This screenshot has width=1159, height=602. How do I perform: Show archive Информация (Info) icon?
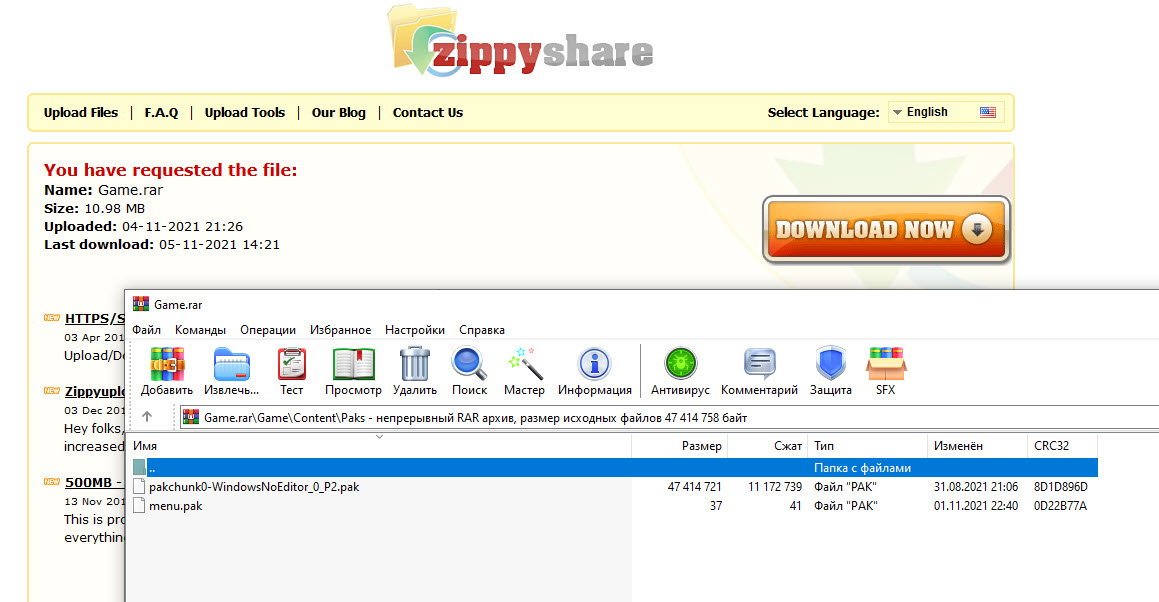(594, 366)
